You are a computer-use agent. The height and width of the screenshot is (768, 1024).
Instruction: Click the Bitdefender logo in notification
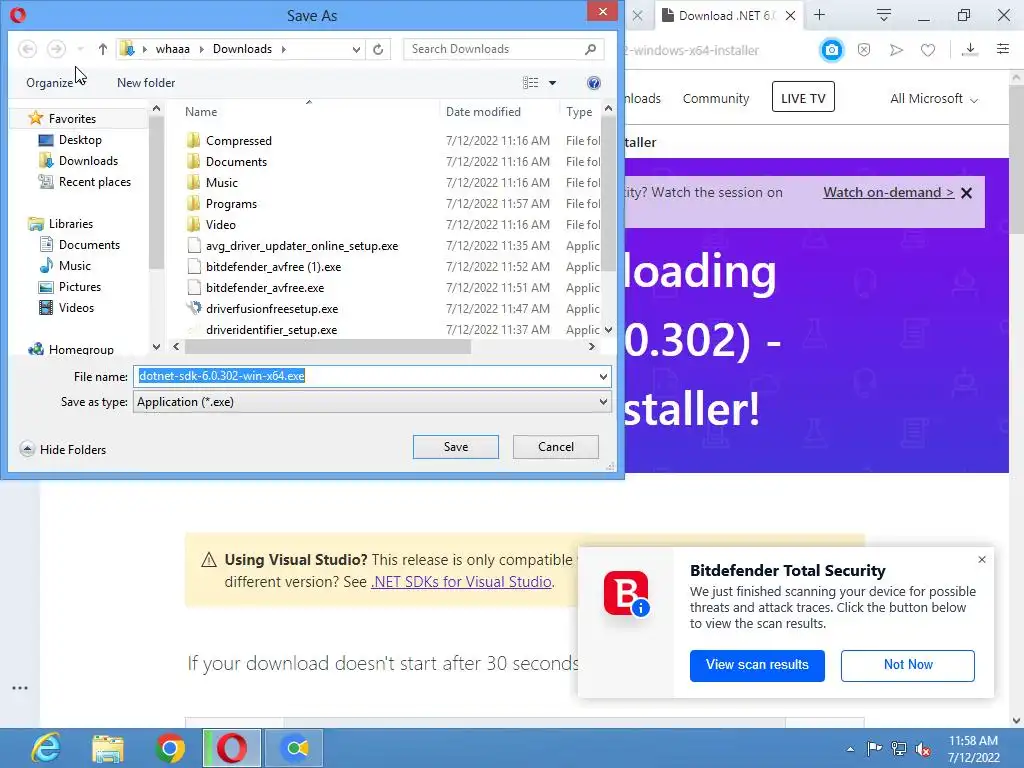point(626,594)
